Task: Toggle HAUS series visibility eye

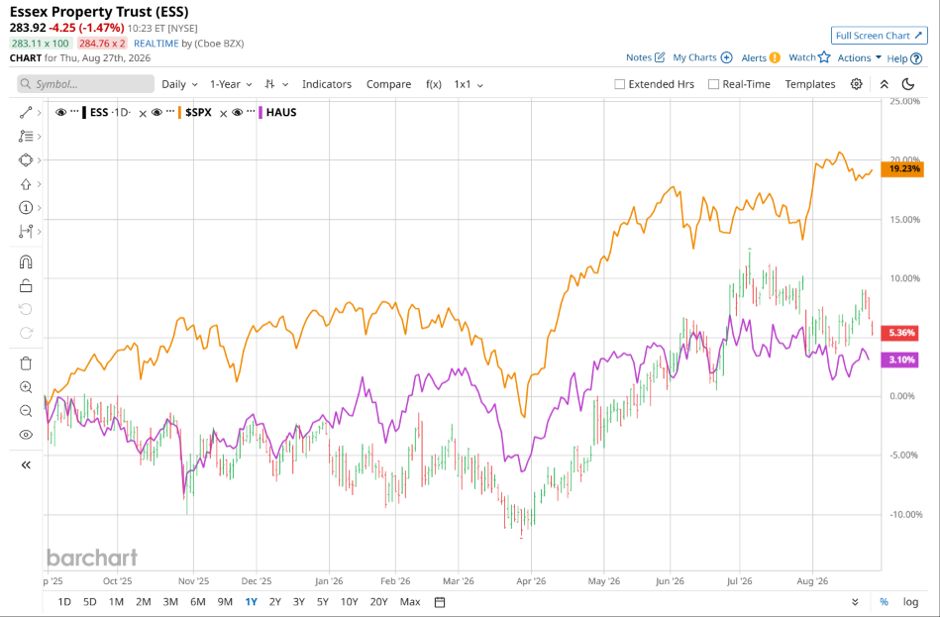Action: coord(237,112)
